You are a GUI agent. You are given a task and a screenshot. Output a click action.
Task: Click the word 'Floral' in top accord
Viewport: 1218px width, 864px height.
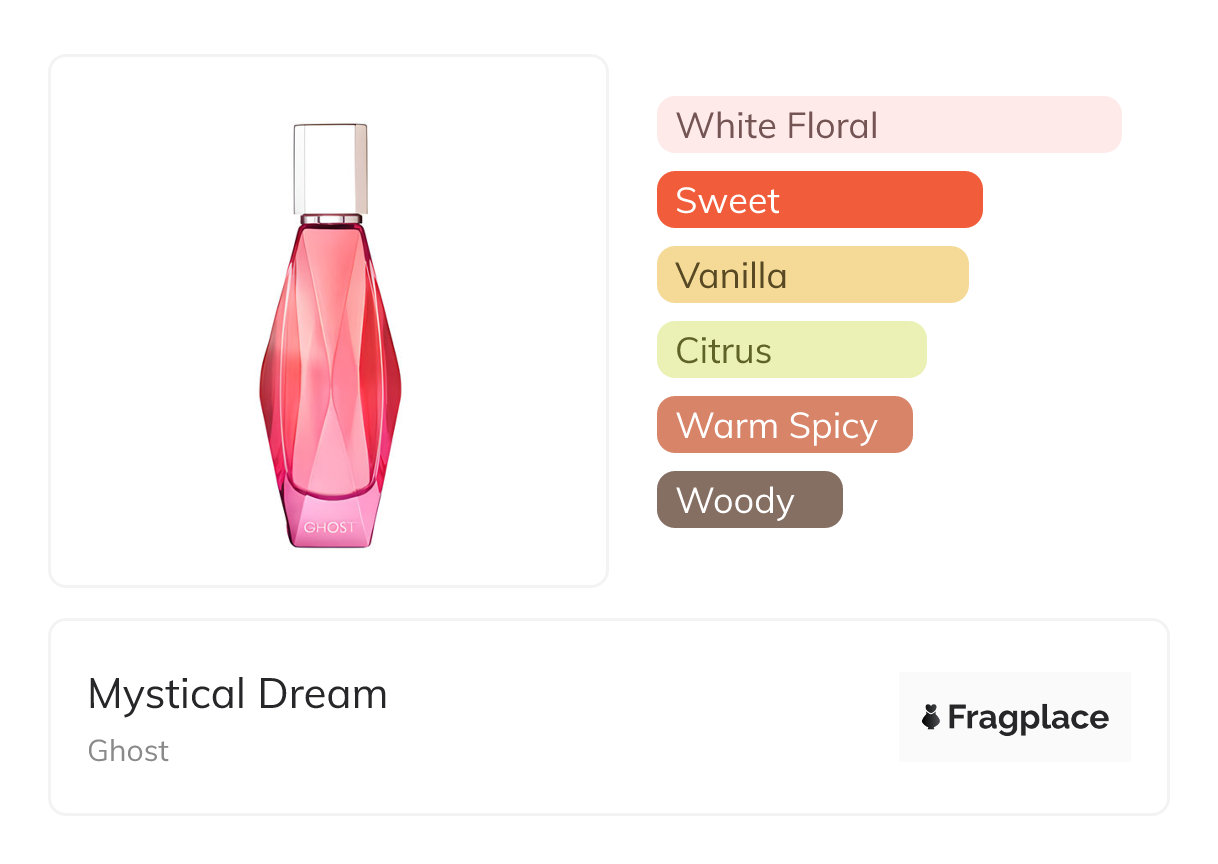(x=832, y=126)
